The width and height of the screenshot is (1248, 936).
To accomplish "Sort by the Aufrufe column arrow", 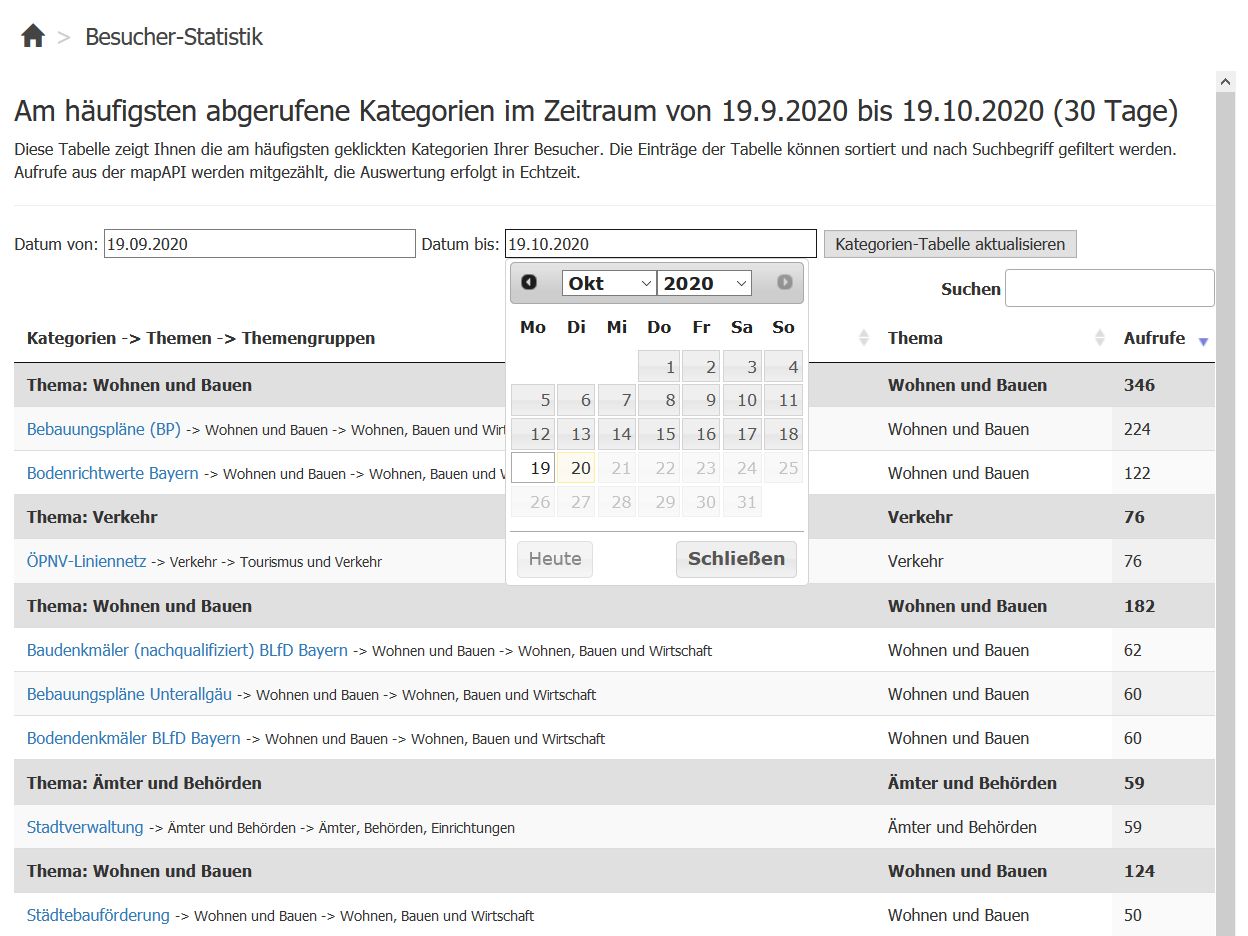I will pos(1203,341).
